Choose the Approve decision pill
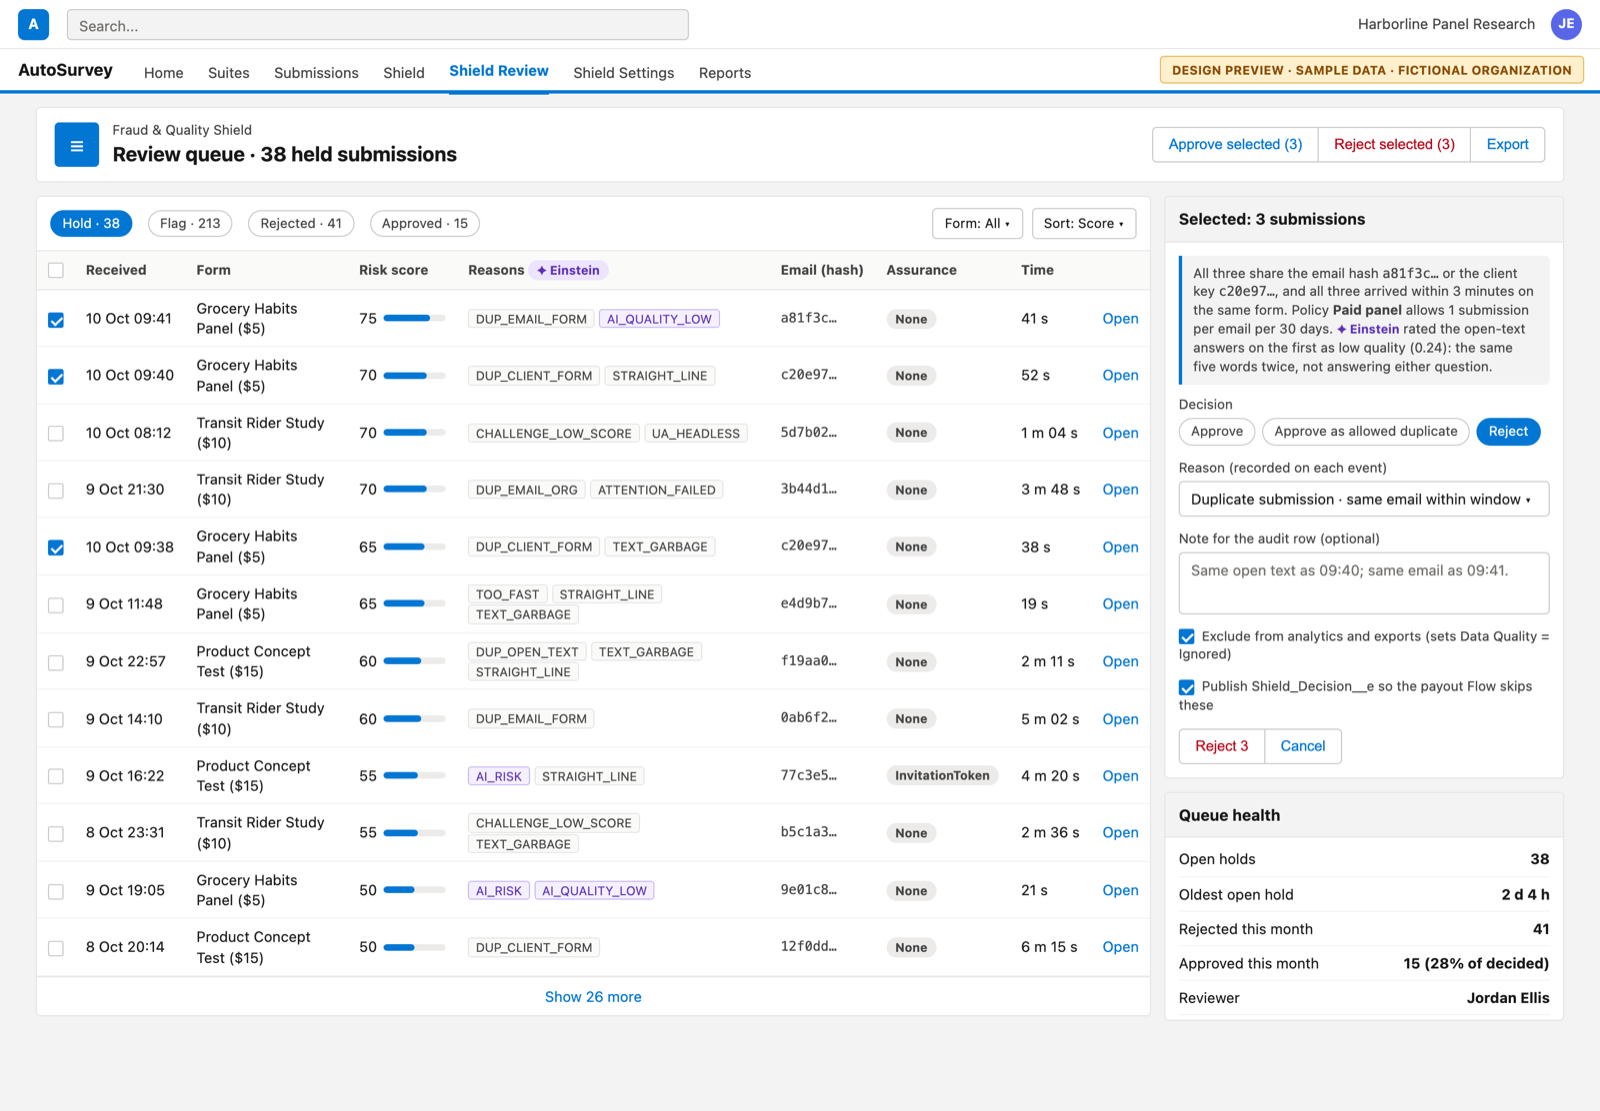Viewport: 1600px width, 1111px height. (1217, 431)
